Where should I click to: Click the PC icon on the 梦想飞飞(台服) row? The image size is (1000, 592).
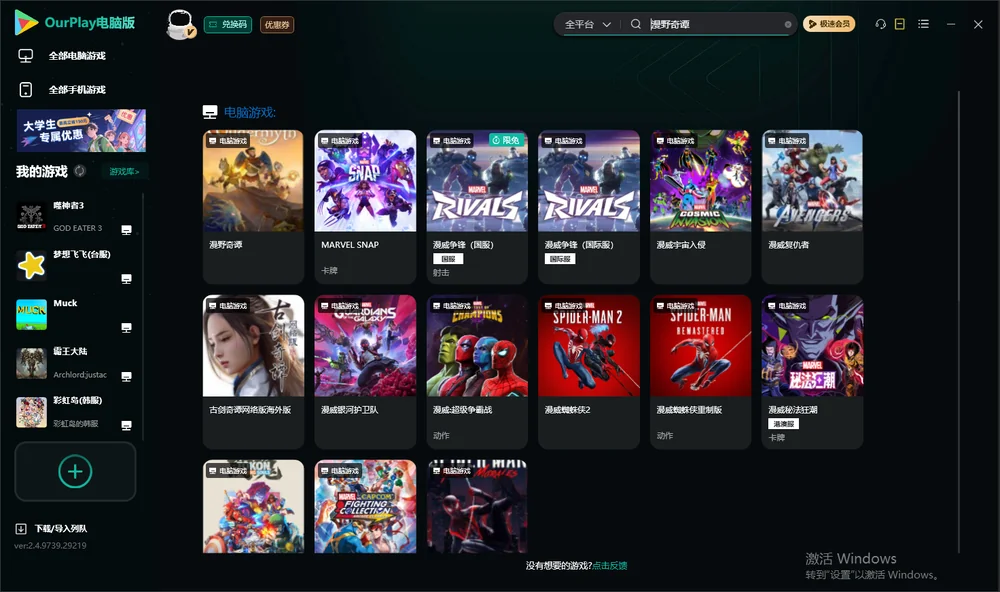coord(126,279)
